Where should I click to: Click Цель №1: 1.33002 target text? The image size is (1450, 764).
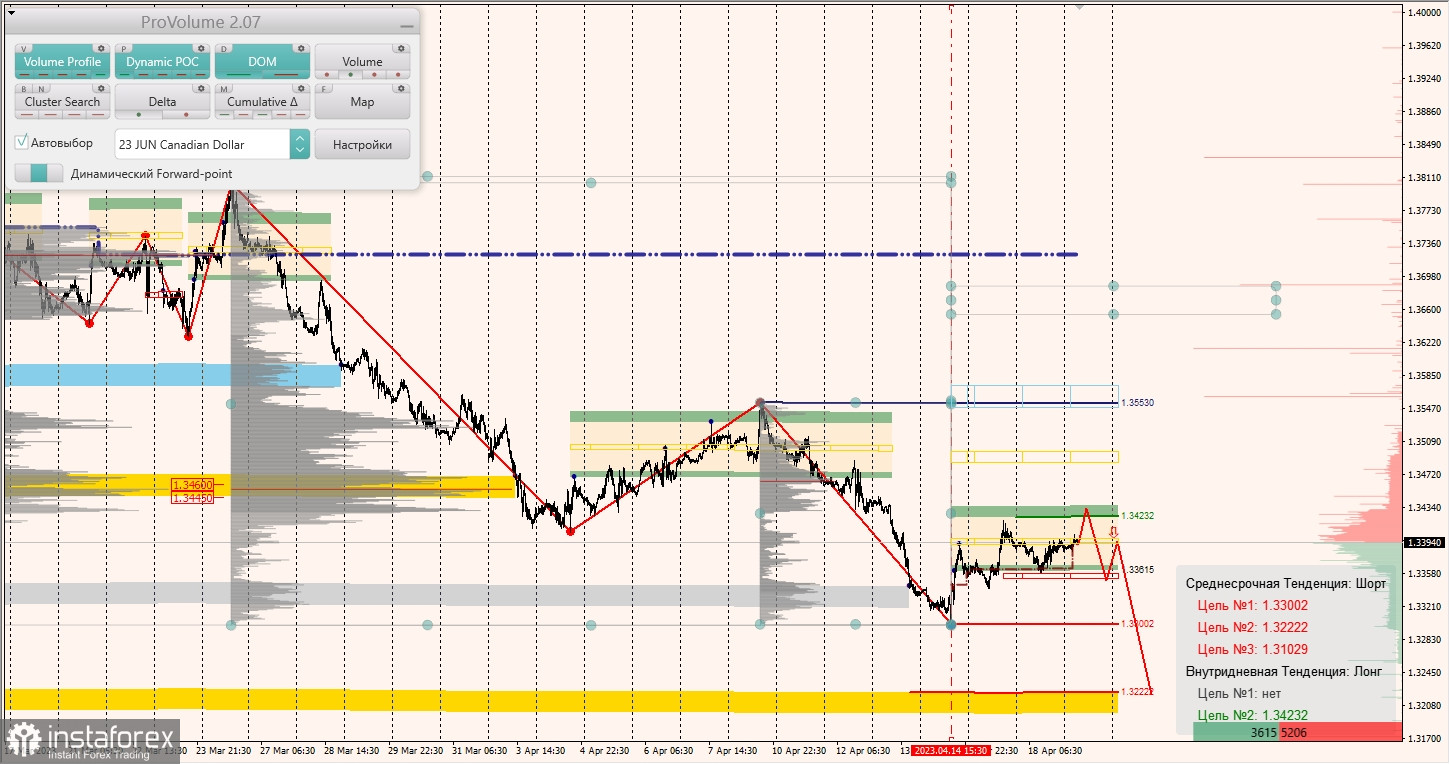[1252, 605]
